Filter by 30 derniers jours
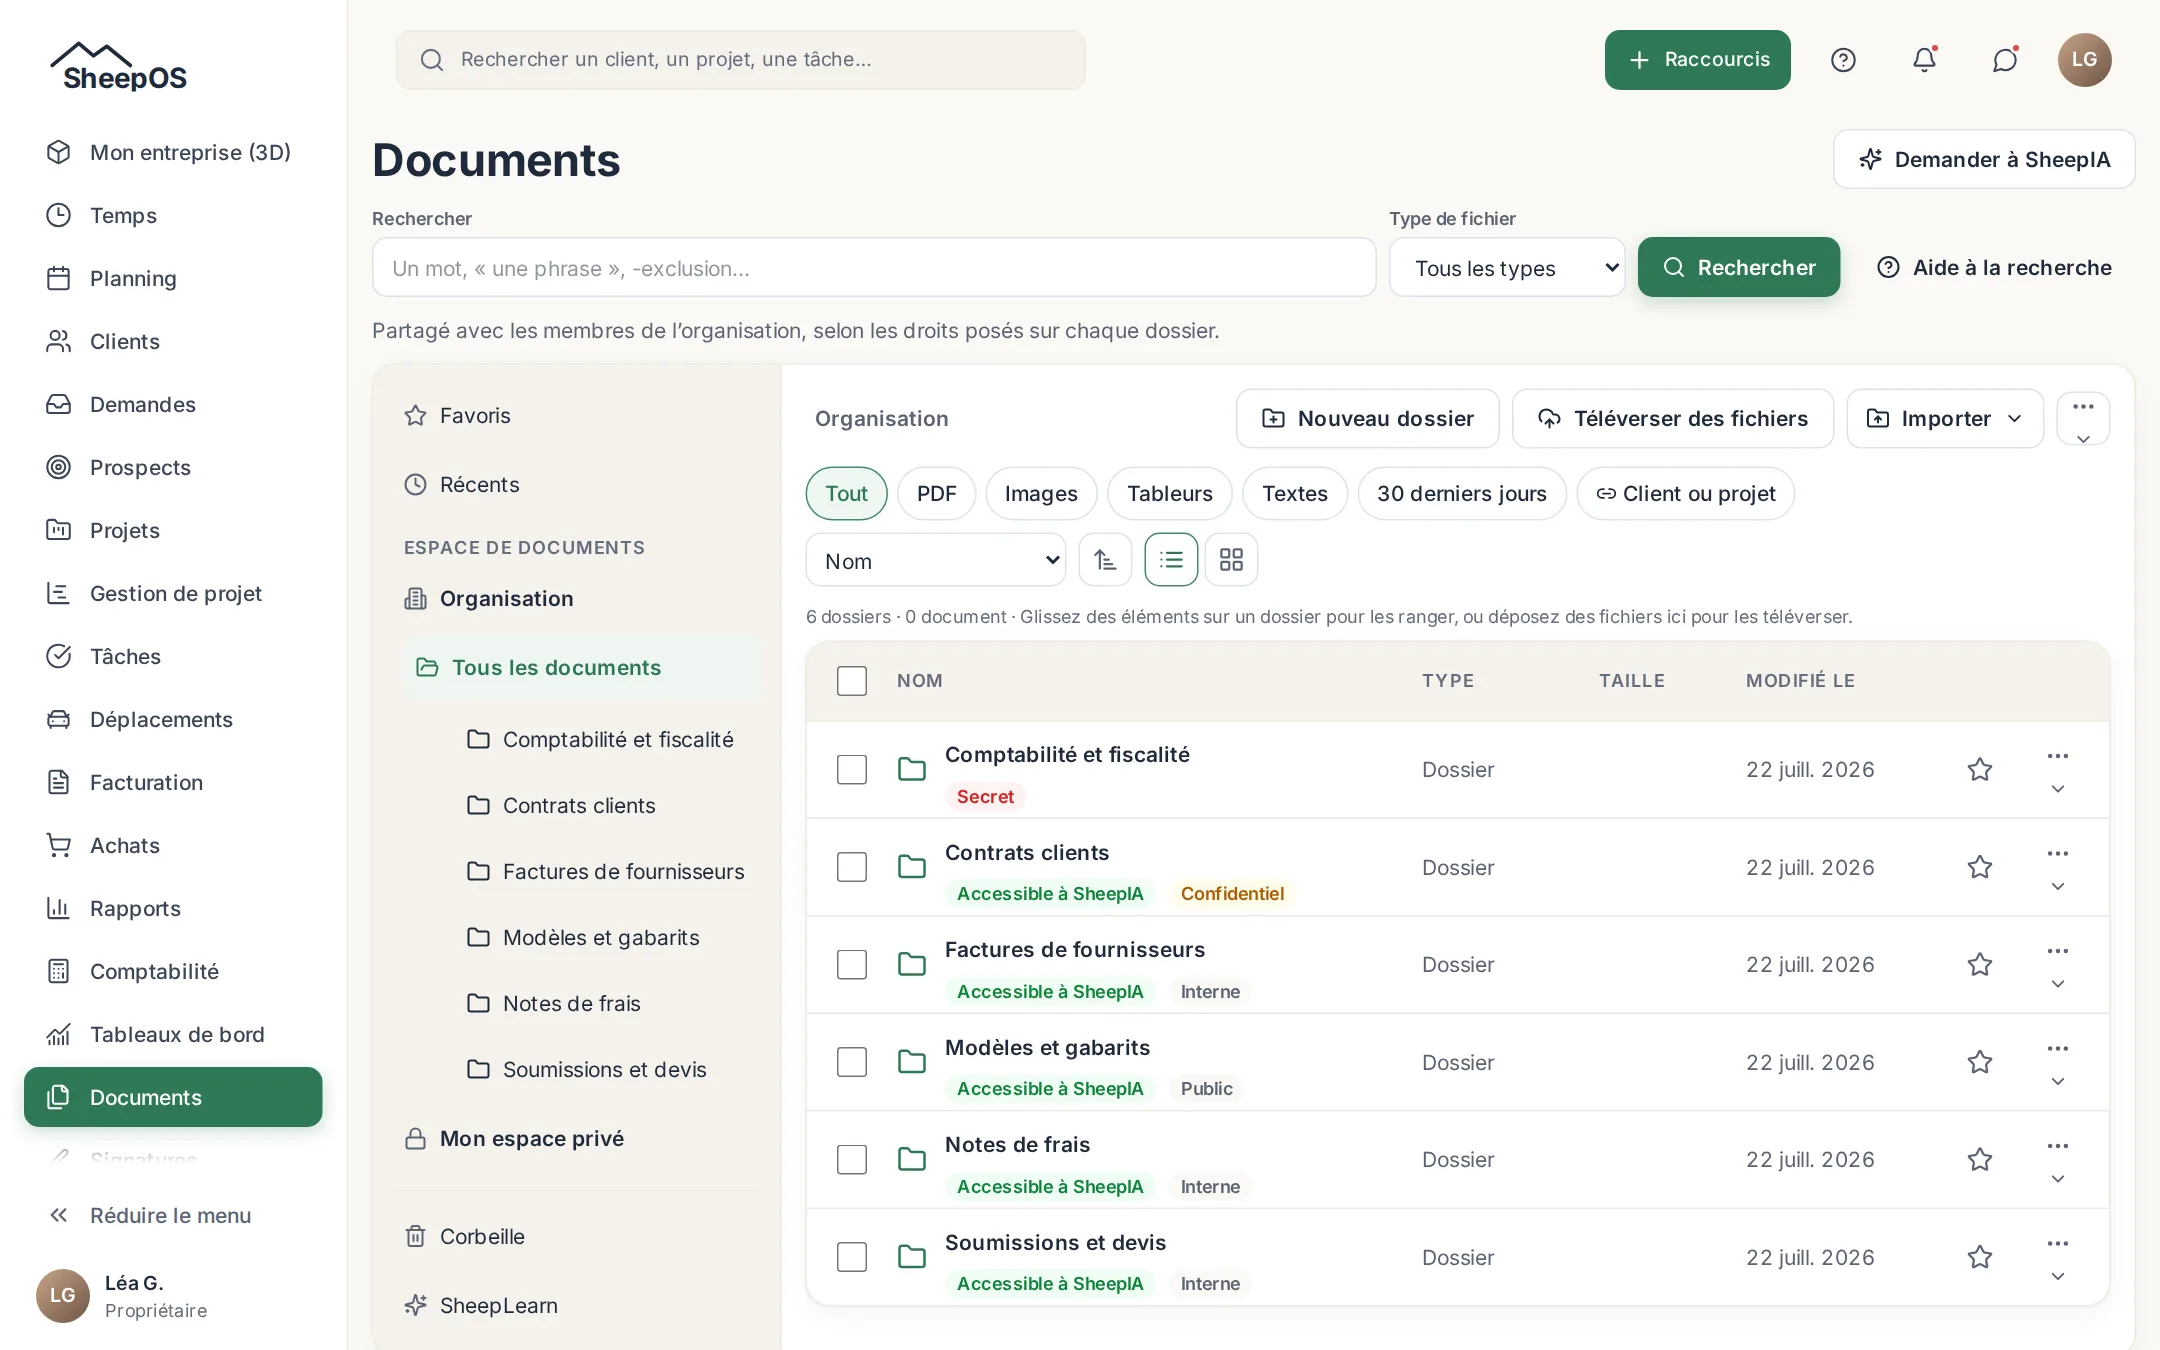 click(1461, 493)
